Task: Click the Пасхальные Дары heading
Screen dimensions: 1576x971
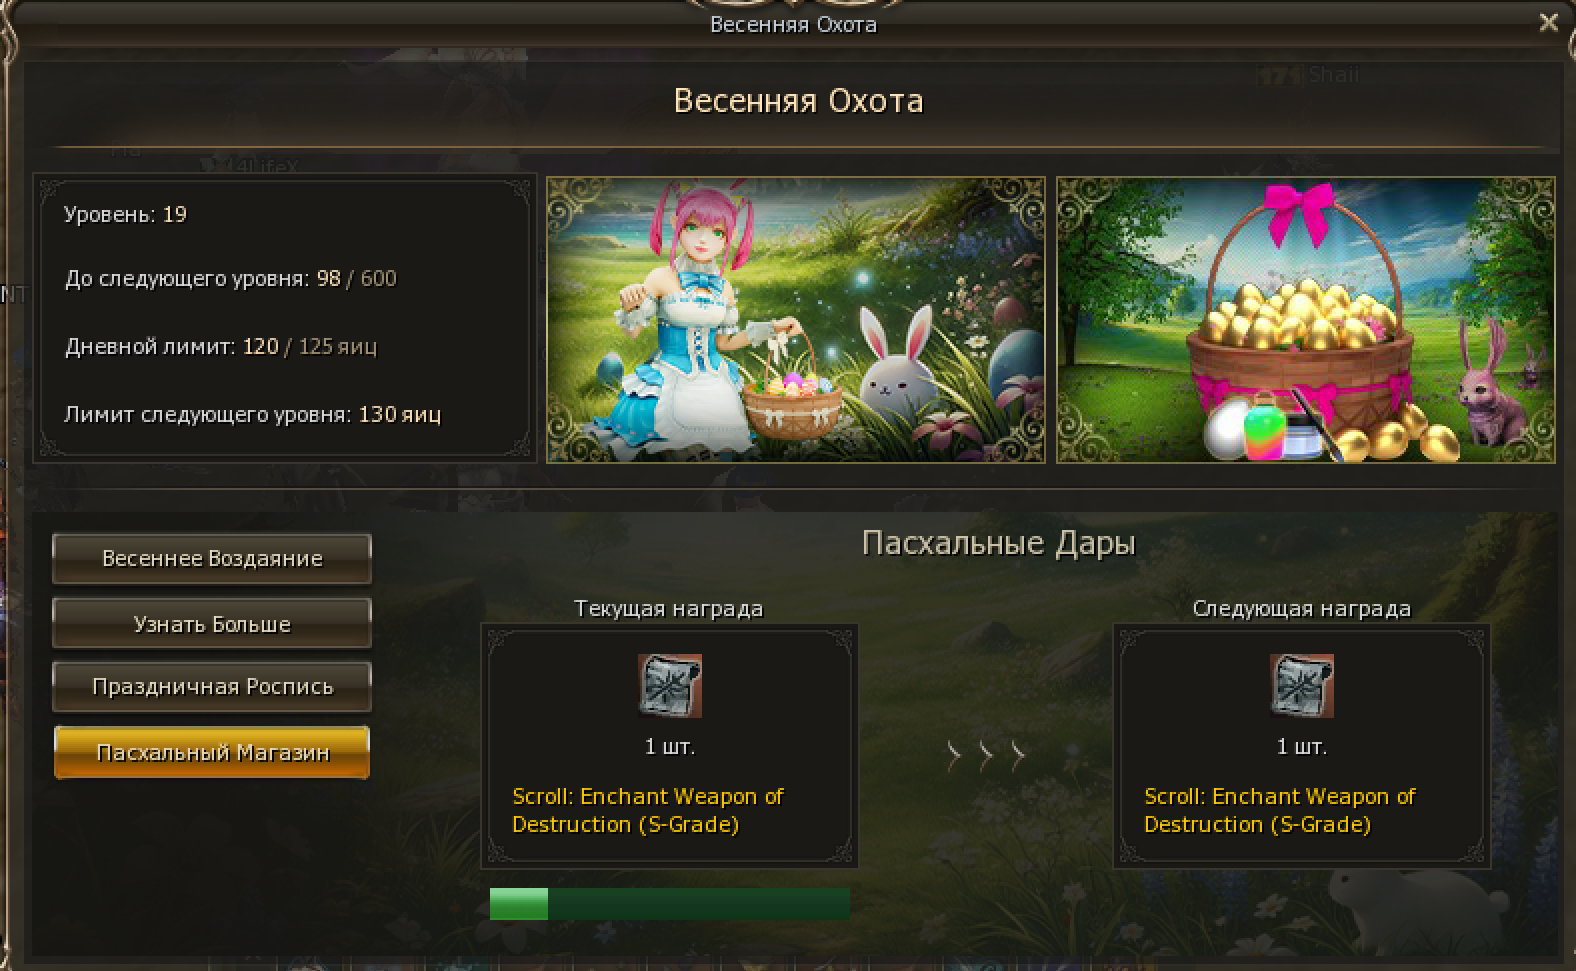Action: 998,543
